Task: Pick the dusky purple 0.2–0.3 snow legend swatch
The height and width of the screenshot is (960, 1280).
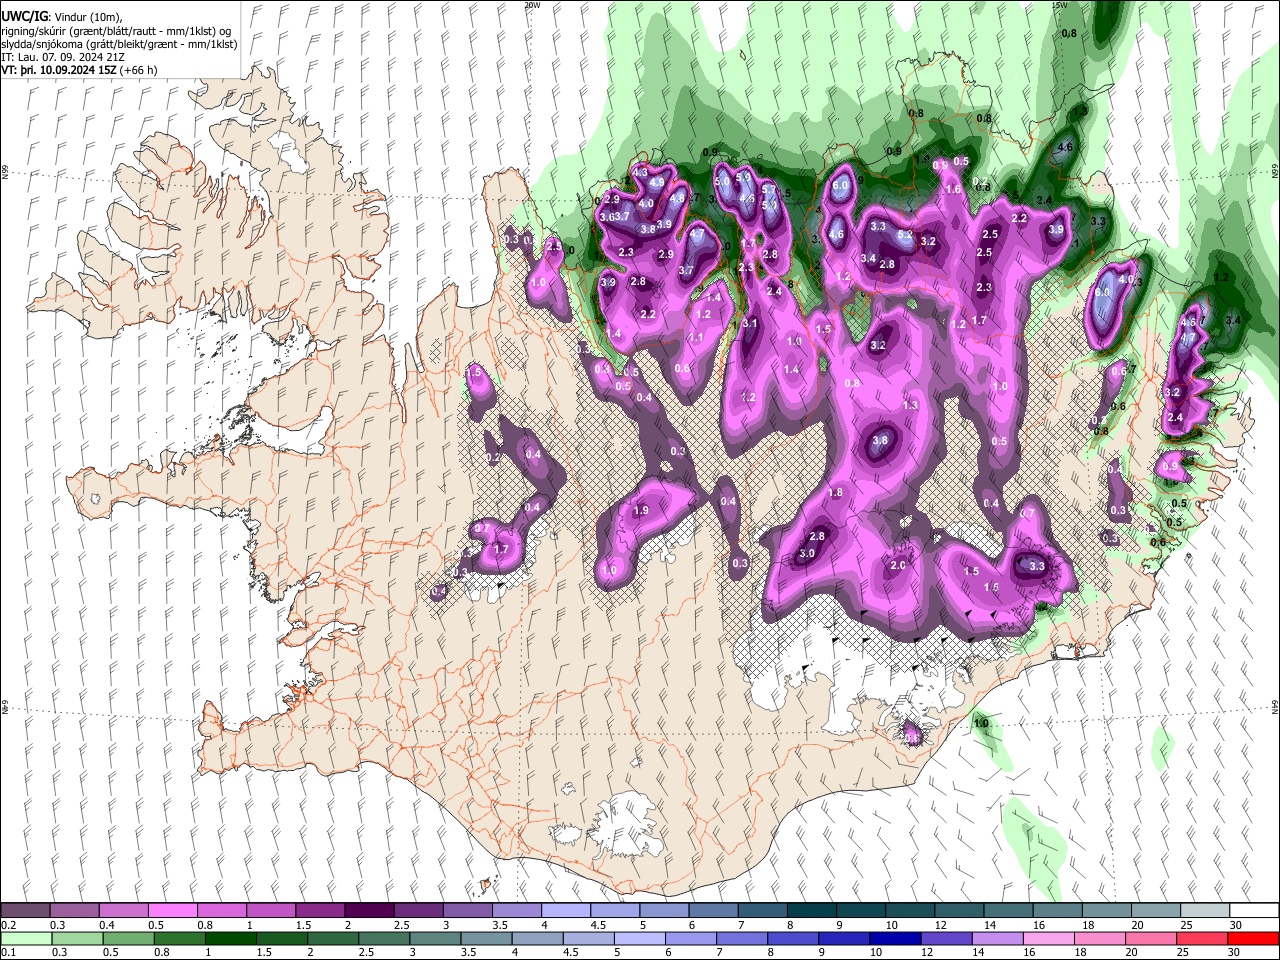Action: (25, 911)
